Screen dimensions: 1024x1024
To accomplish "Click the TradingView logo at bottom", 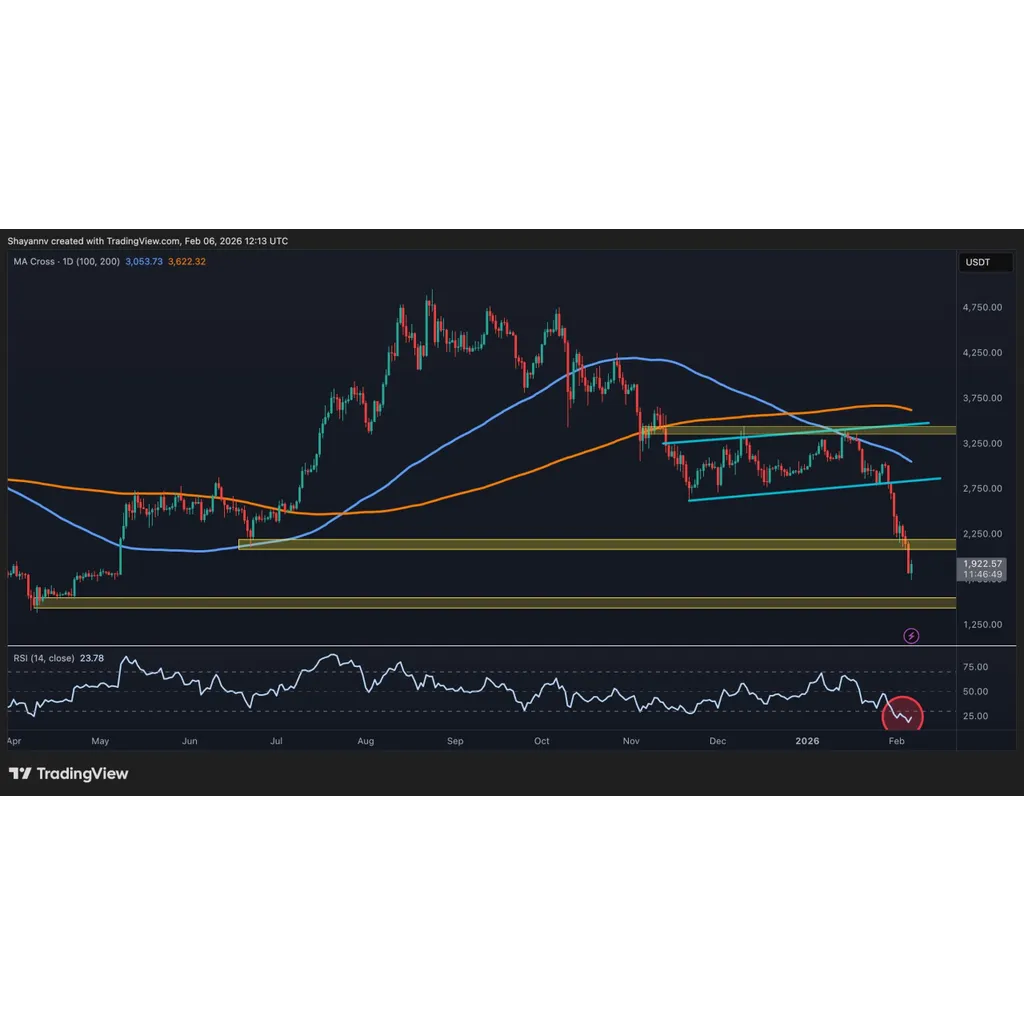I will coord(69,774).
